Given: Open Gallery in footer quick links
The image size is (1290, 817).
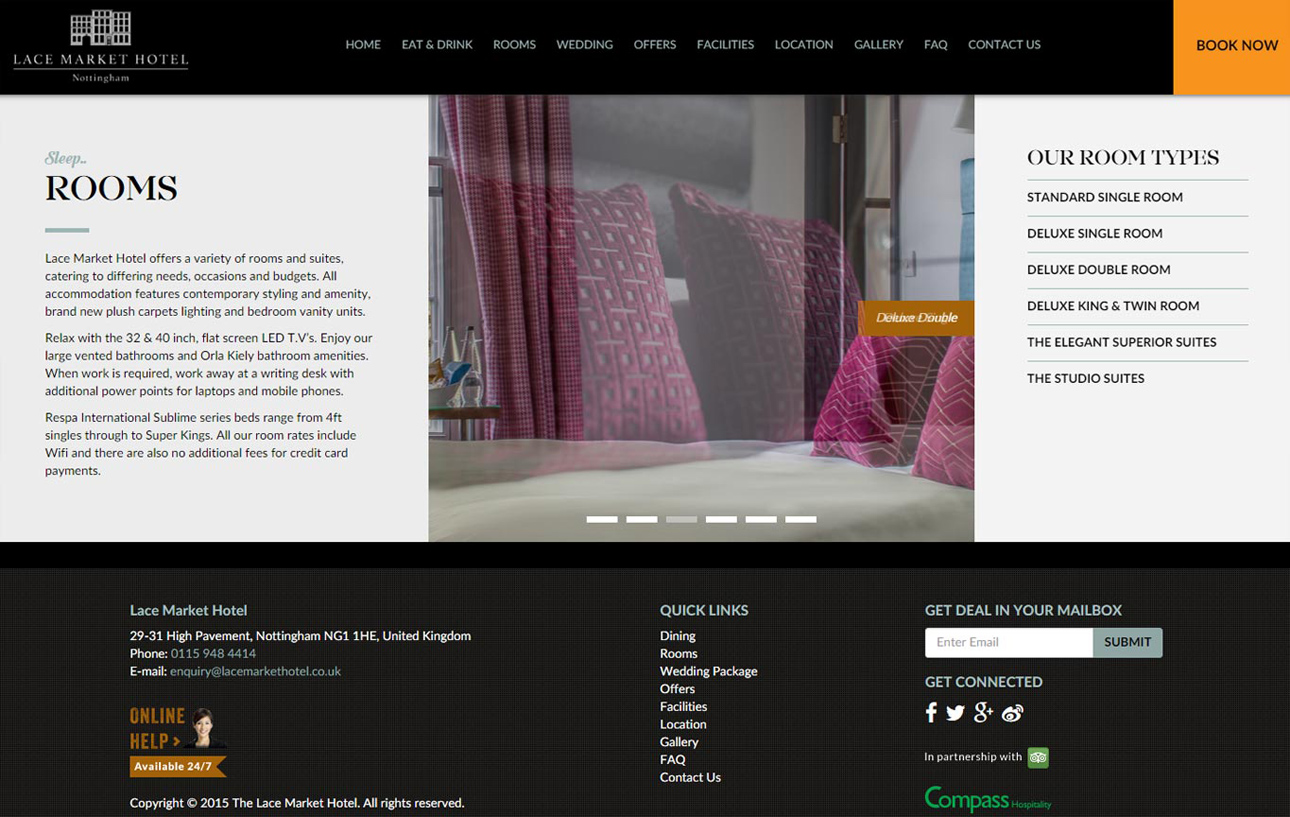Looking at the screenshot, I should [679, 742].
